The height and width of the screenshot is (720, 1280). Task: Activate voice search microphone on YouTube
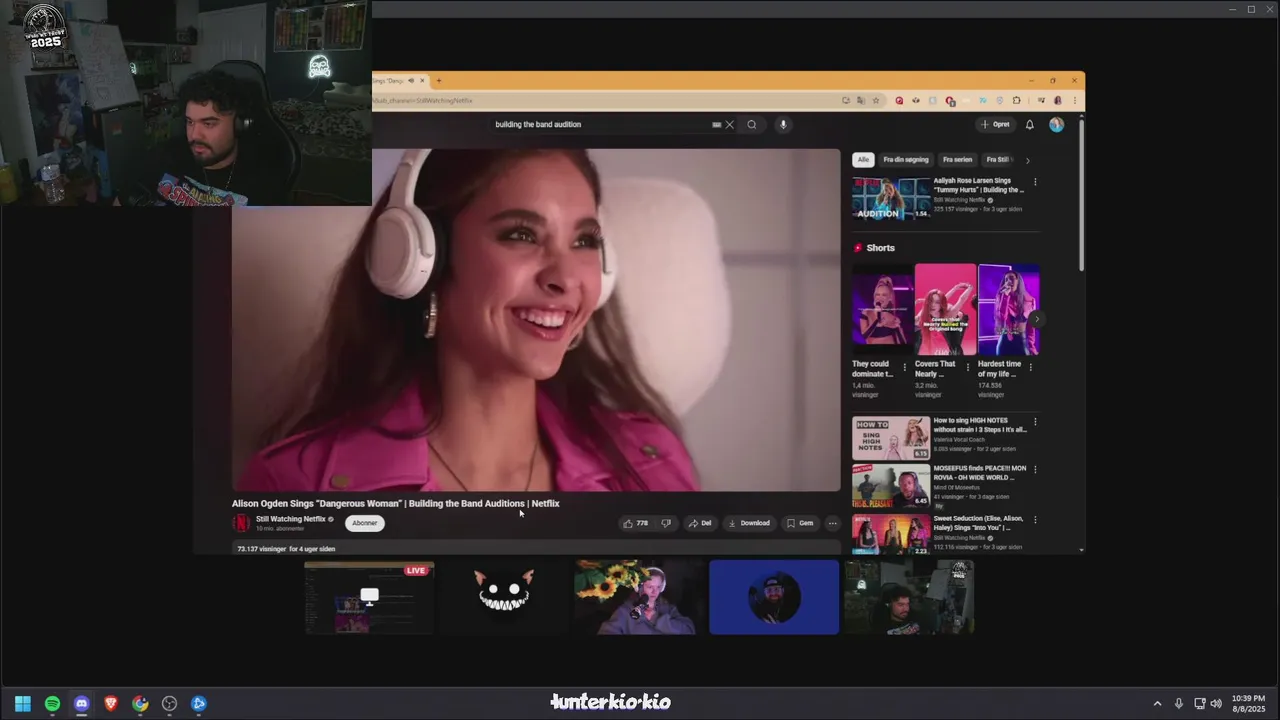[x=783, y=125]
